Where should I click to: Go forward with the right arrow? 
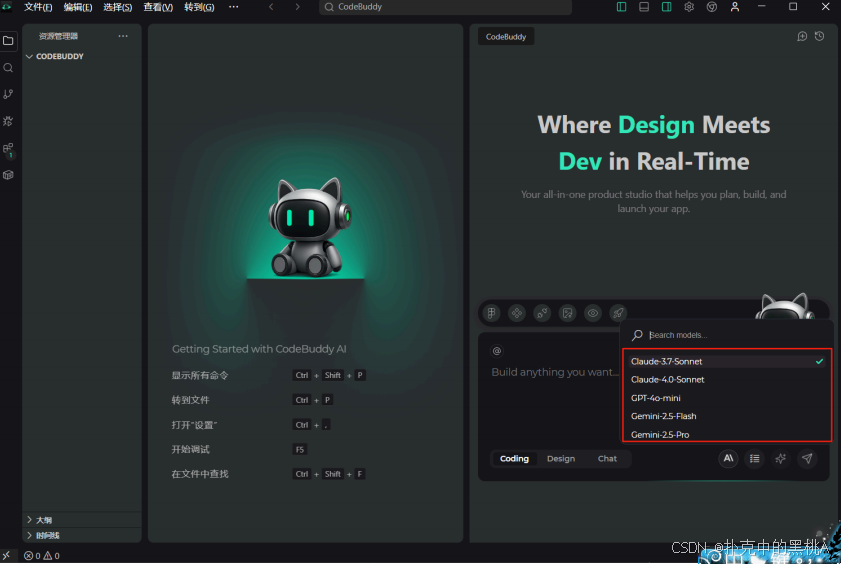(297, 7)
